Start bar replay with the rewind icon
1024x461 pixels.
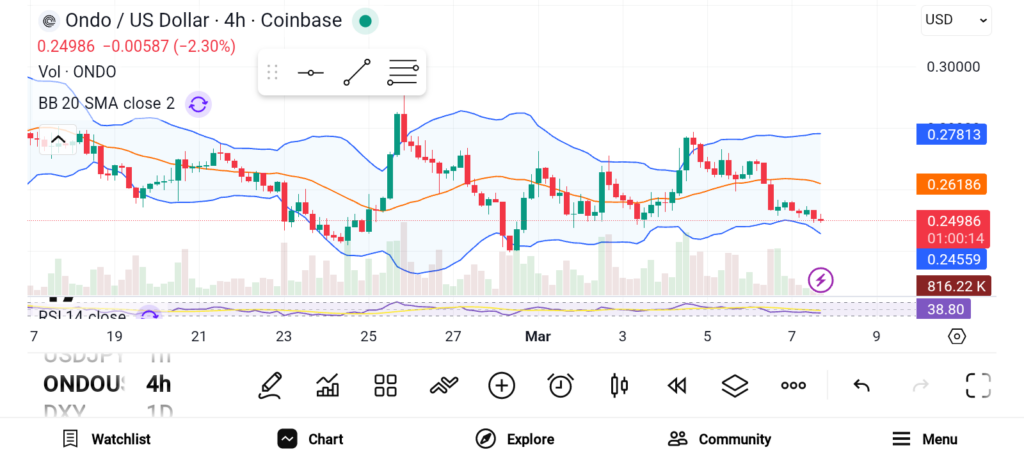tap(677, 385)
